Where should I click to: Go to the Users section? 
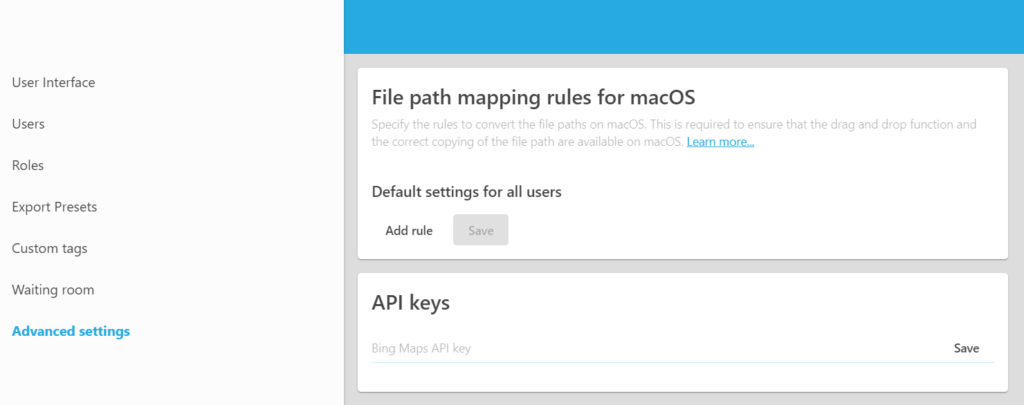coord(28,124)
